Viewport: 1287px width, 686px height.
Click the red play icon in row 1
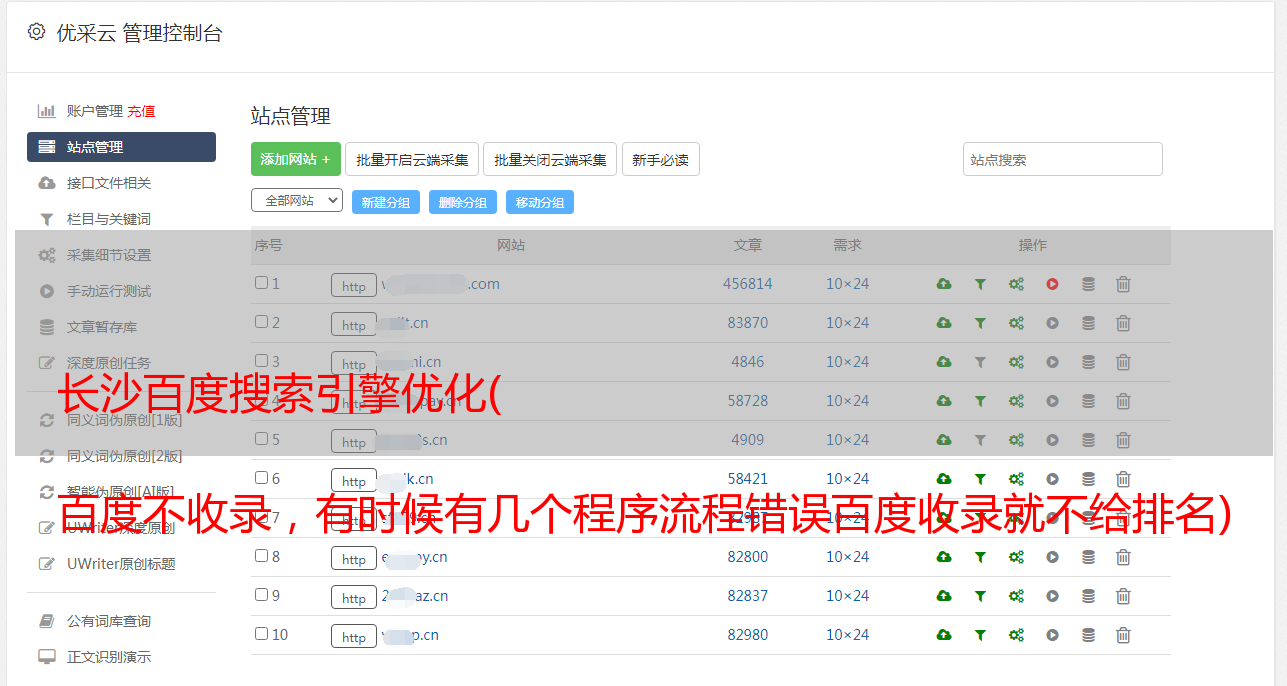tap(1052, 284)
